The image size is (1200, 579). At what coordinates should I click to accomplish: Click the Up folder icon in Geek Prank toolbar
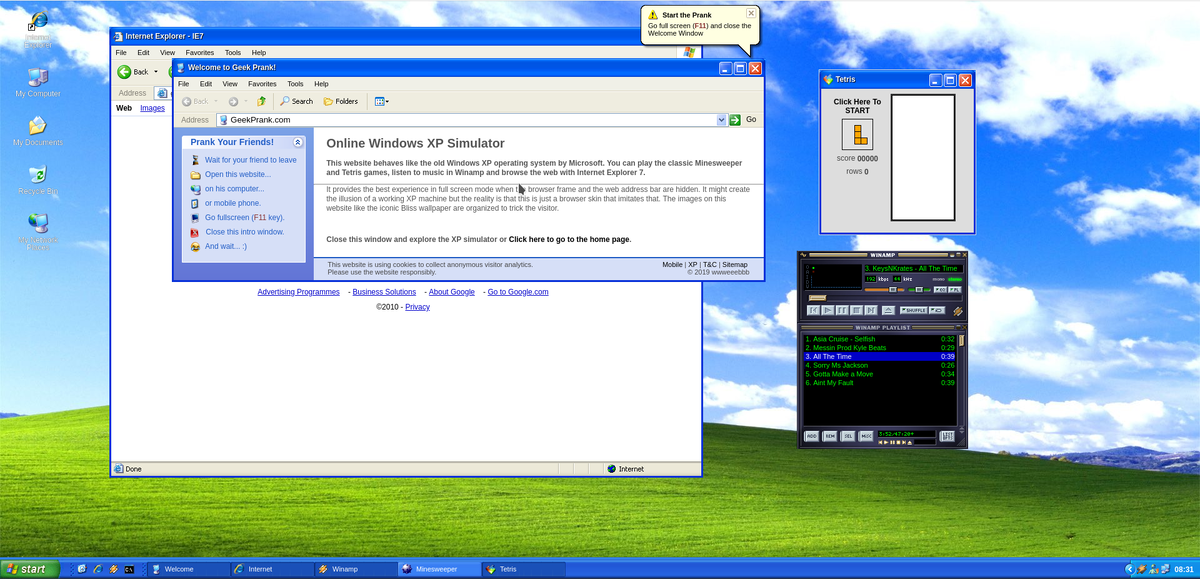click(261, 101)
